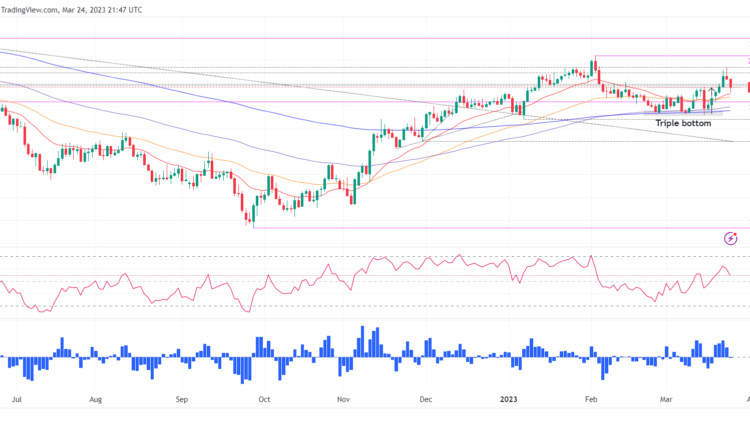This screenshot has width=750, height=430.
Task: Click the Mar time axis label
Action: point(667,398)
